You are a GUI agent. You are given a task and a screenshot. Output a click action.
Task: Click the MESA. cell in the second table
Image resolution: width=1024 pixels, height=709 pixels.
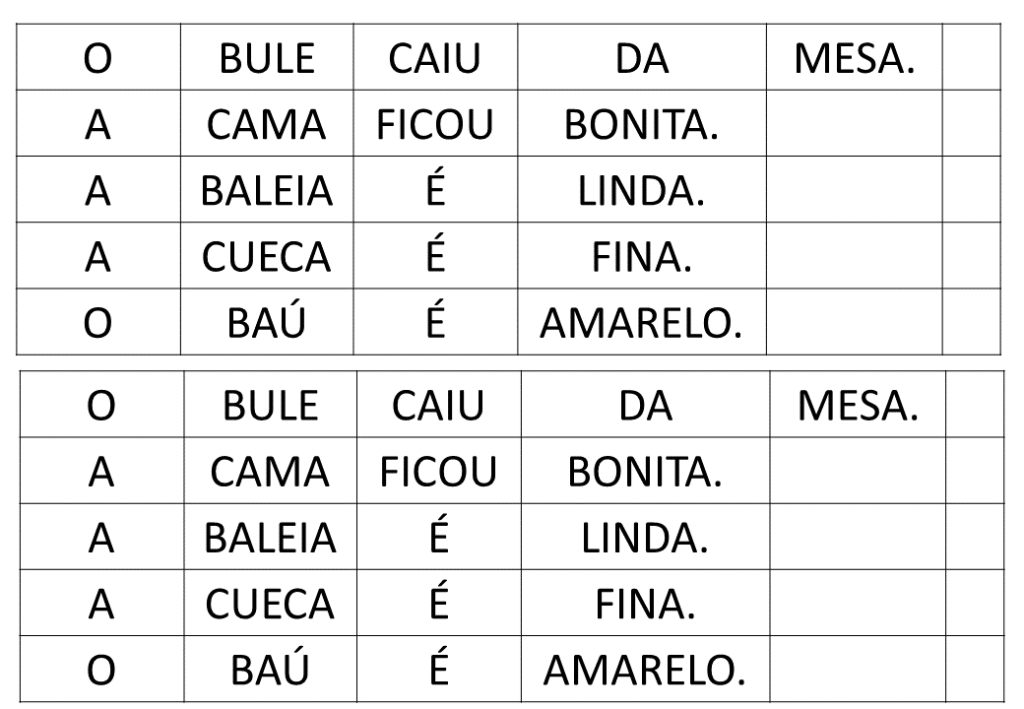857,407
